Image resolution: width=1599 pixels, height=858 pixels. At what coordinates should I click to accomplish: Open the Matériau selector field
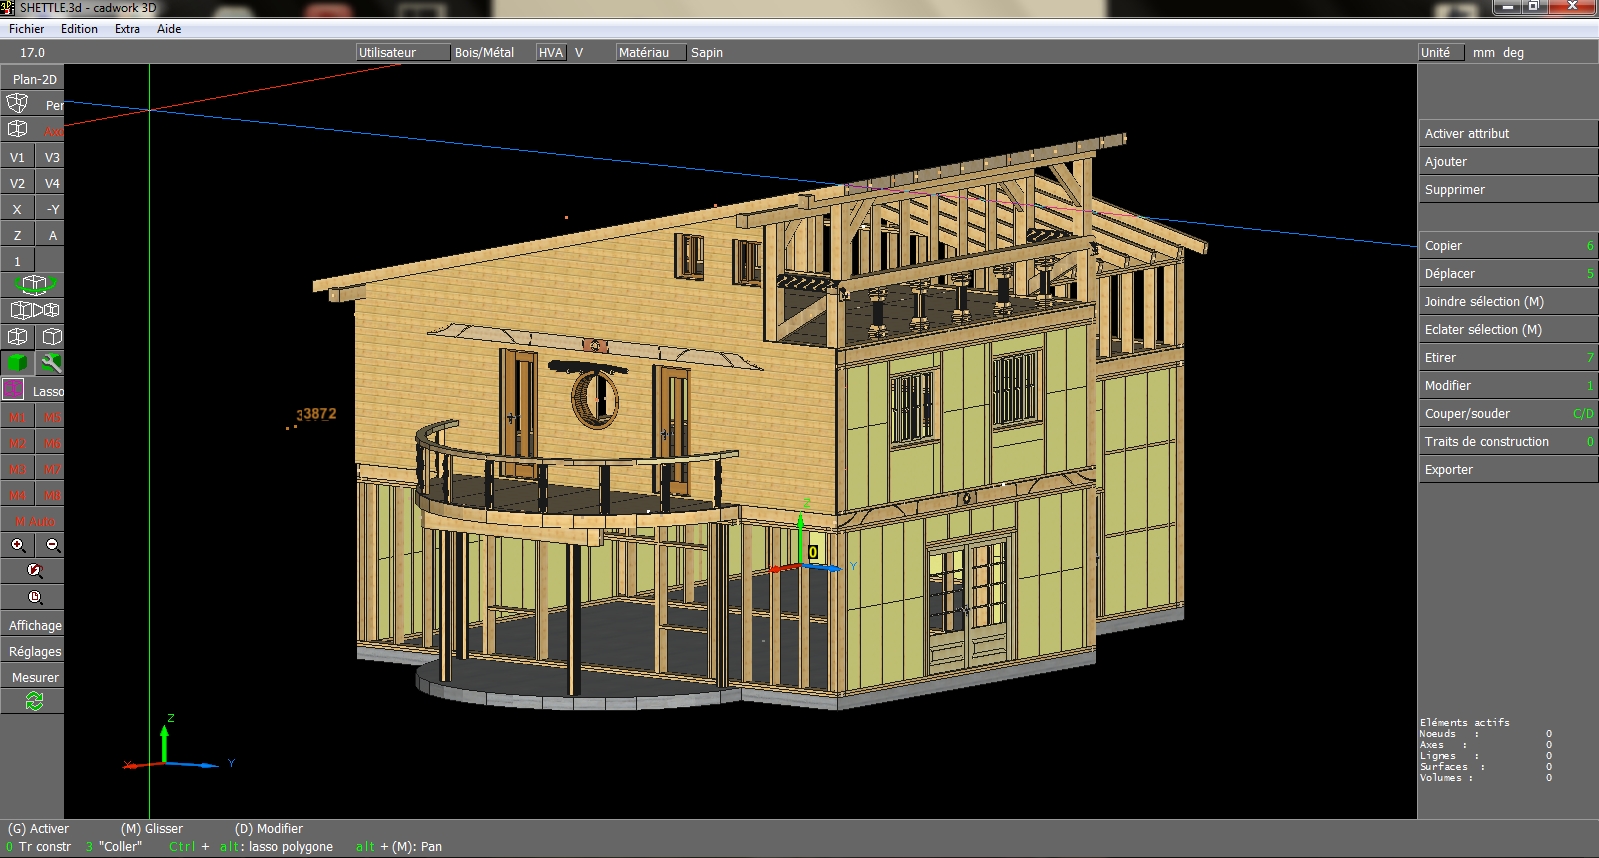pos(651,52)
